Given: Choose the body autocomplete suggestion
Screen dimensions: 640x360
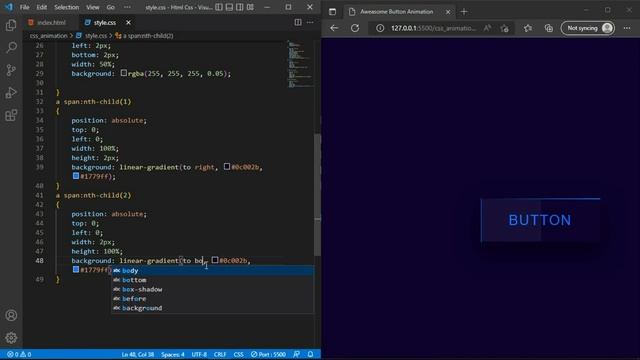Looking at the screenshot, I should click(x=213, y=271).
